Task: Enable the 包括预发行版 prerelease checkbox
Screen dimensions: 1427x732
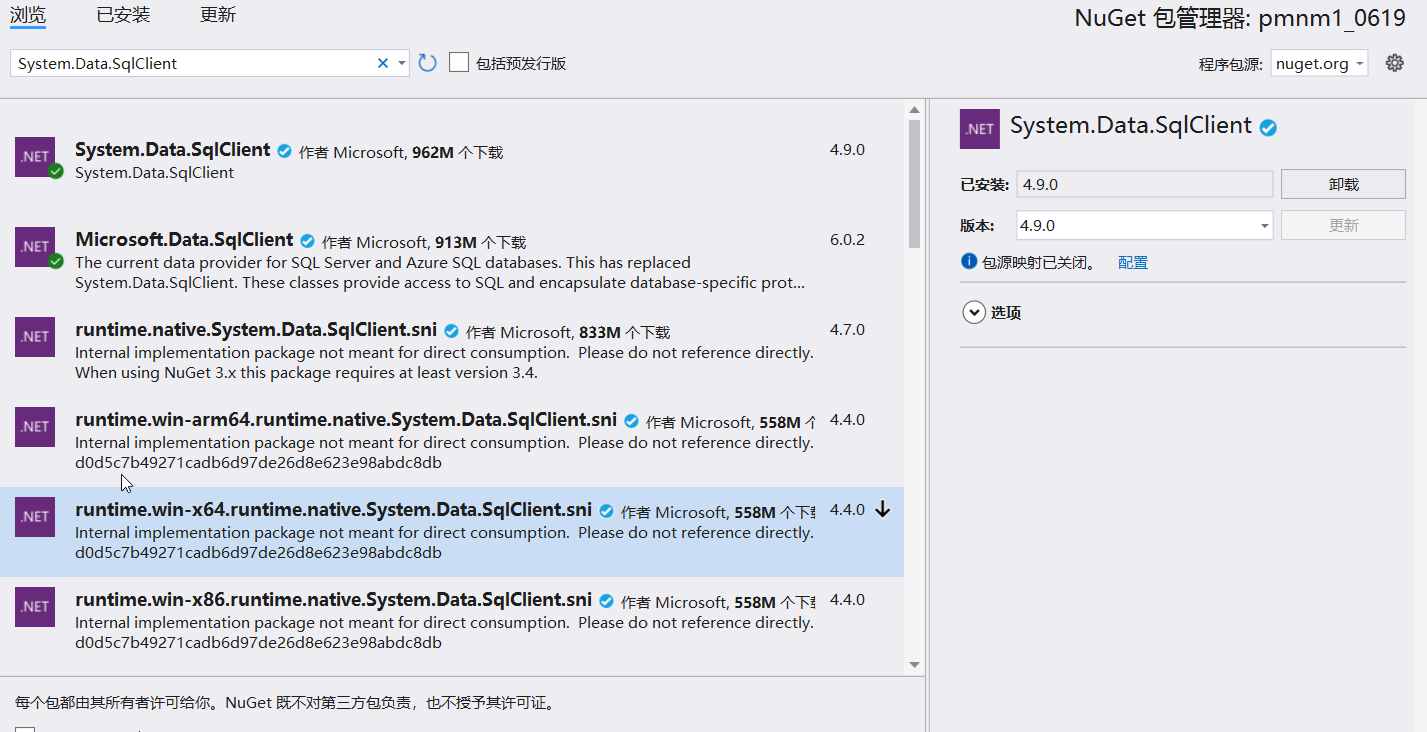Action: tap(459, 62)
